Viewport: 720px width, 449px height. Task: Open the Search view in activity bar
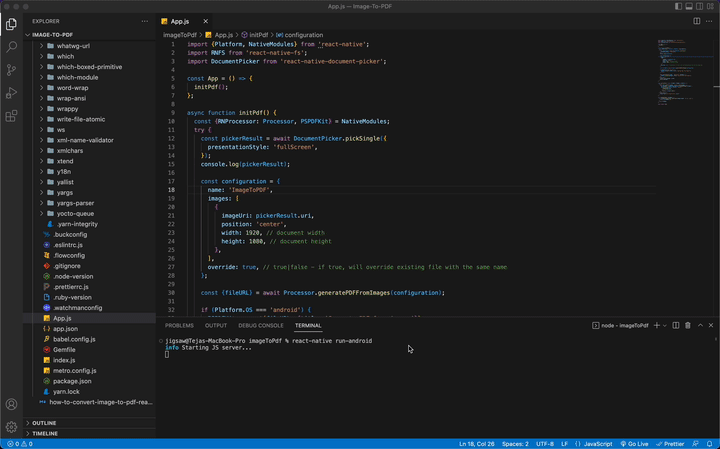[x=11, y=47]
